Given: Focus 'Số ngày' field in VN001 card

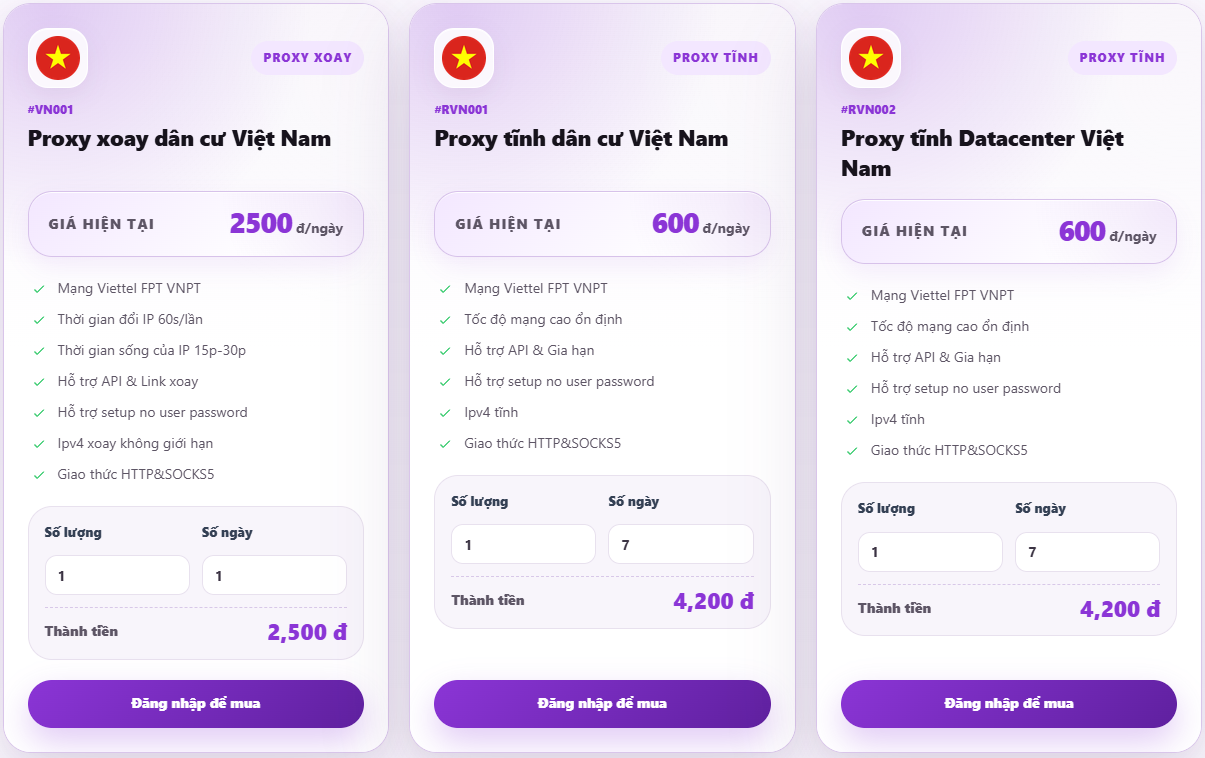Looking at the screenshot, I should [274, 576].
